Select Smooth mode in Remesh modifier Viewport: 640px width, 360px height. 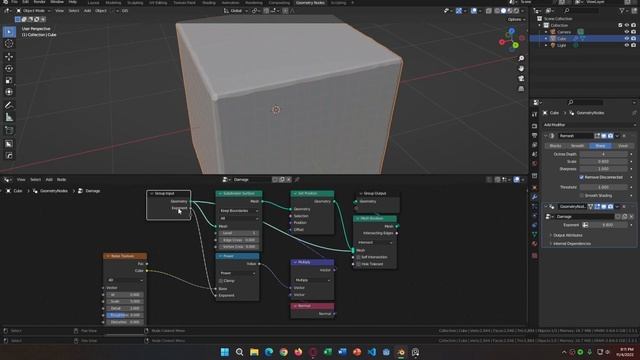(578, 146)
